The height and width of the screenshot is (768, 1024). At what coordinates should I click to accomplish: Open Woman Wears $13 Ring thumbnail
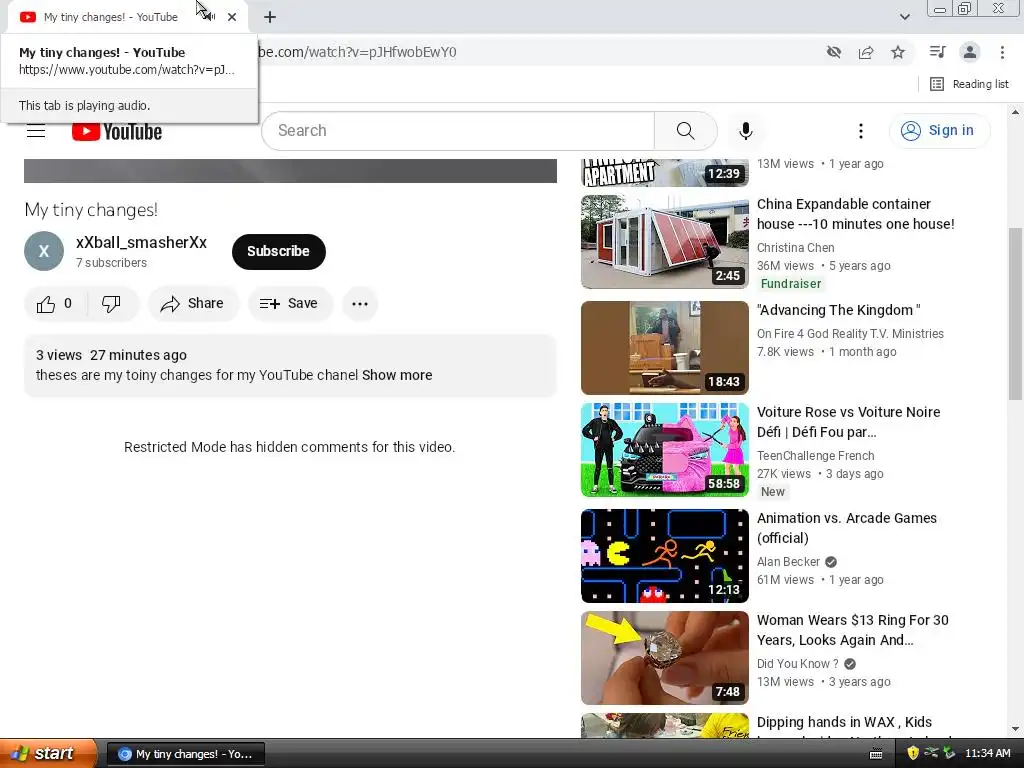[664, 658]
